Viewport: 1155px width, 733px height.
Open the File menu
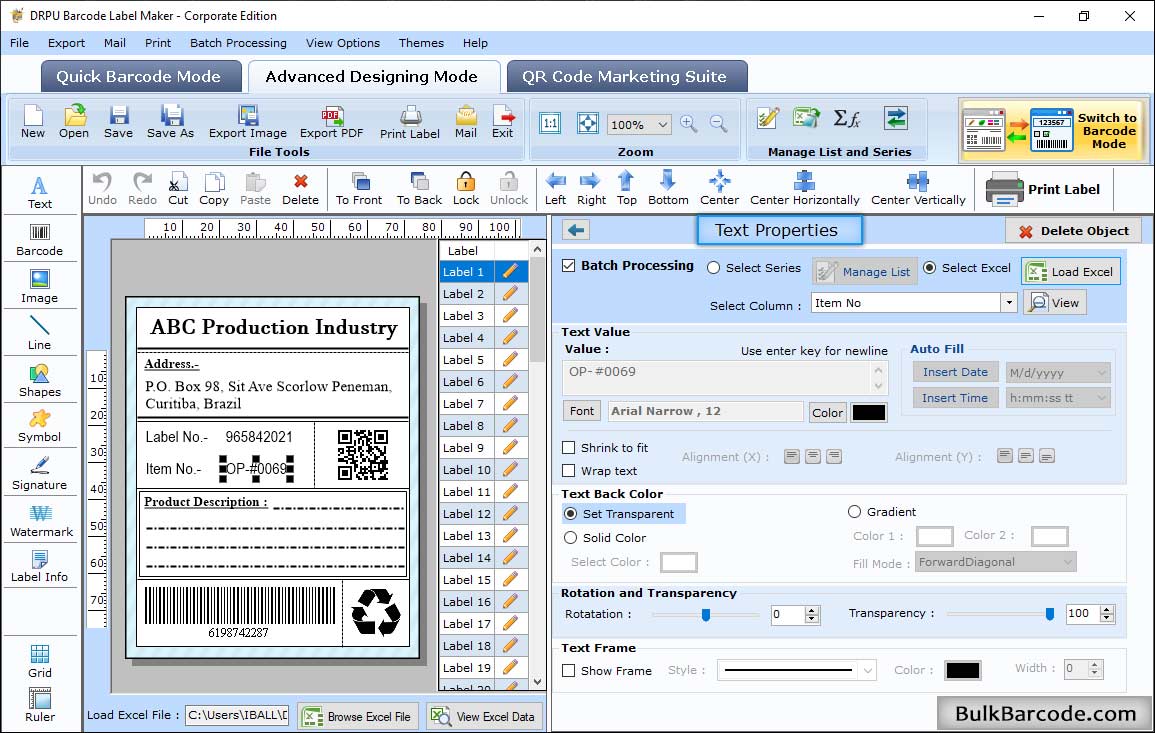click(x=19, y=43)
